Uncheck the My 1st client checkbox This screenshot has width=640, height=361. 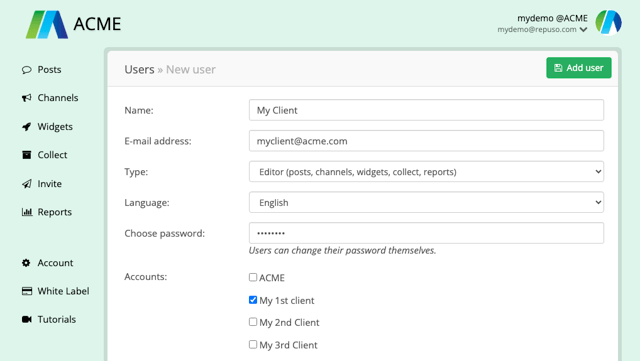[x=253, y=300]
